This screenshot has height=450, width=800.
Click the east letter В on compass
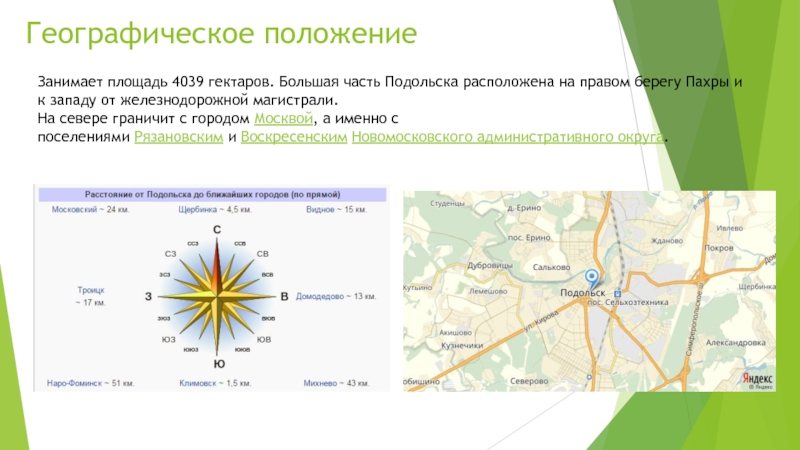(284, 297)
